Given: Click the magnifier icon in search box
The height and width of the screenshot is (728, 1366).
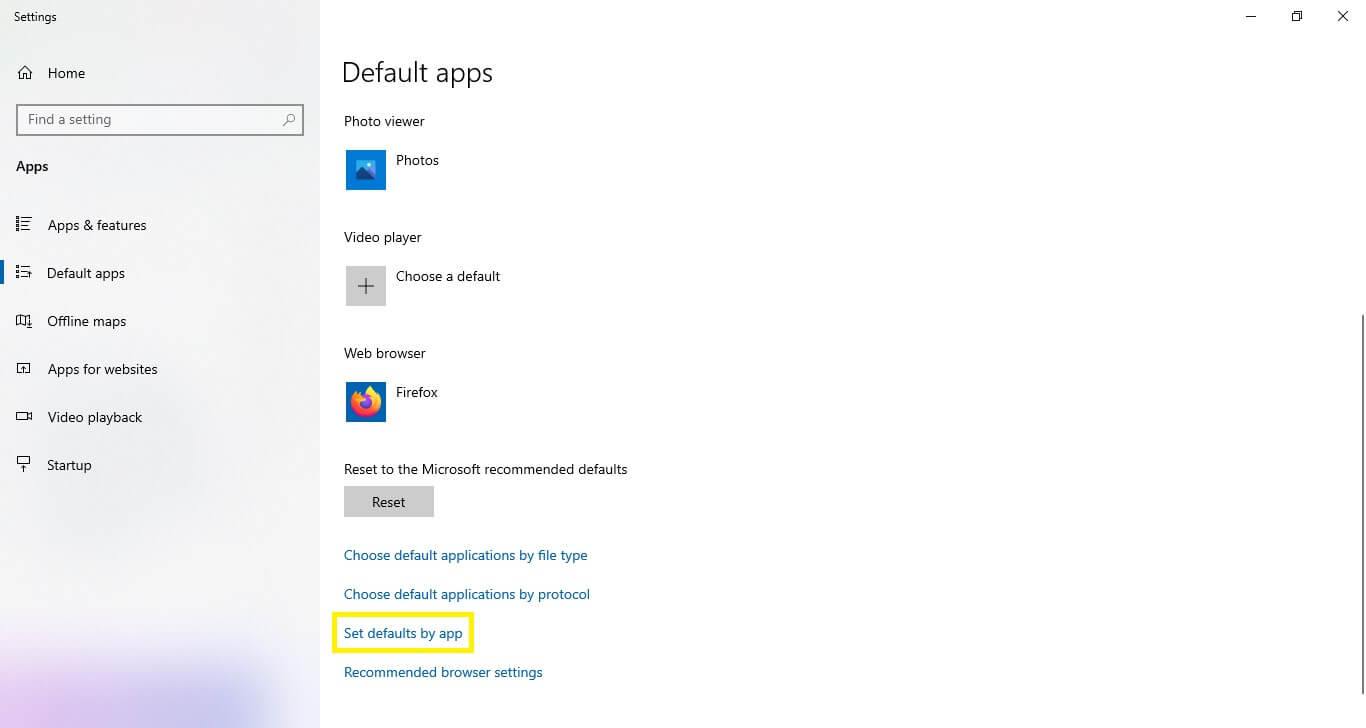Looking at the screenshot, I should point(289,119).
